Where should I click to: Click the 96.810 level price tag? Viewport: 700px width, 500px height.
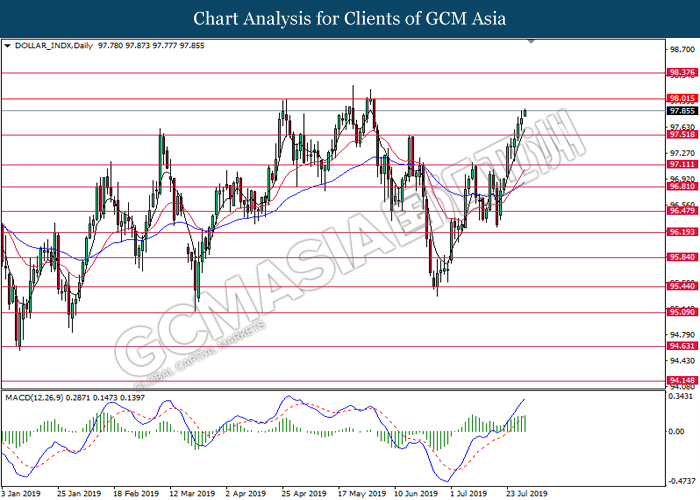681,186
